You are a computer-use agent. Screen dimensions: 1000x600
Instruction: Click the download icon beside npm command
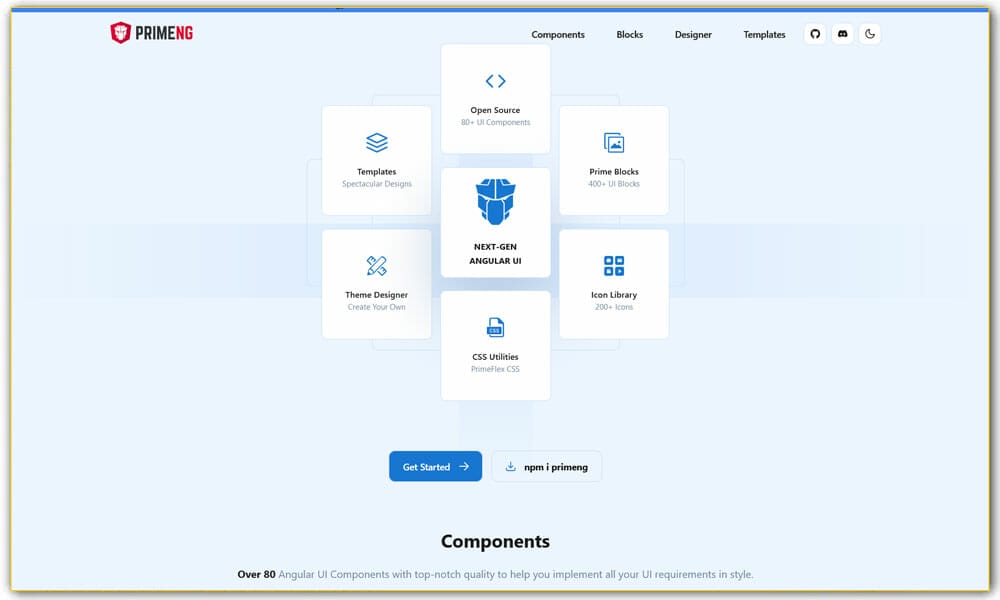(511, 467)
